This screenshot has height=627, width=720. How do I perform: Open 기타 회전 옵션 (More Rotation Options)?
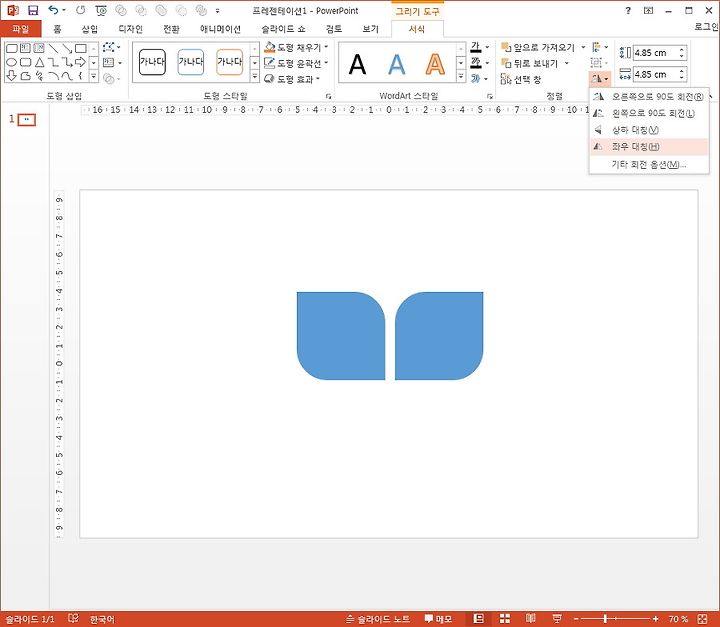pyautogui.click(x=648, y=164)
